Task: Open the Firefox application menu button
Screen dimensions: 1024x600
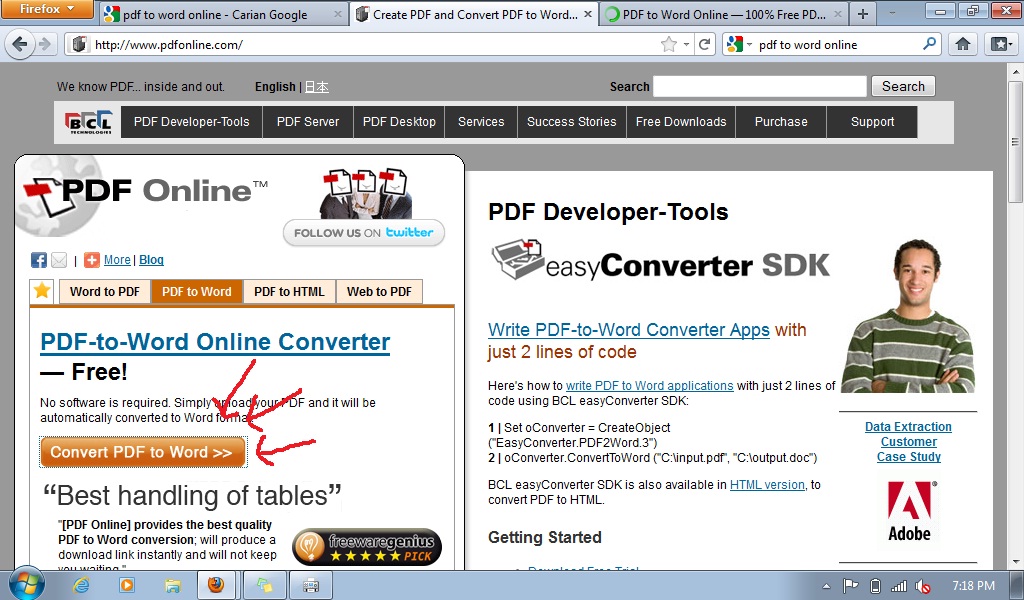Action: tap(47, 9)
